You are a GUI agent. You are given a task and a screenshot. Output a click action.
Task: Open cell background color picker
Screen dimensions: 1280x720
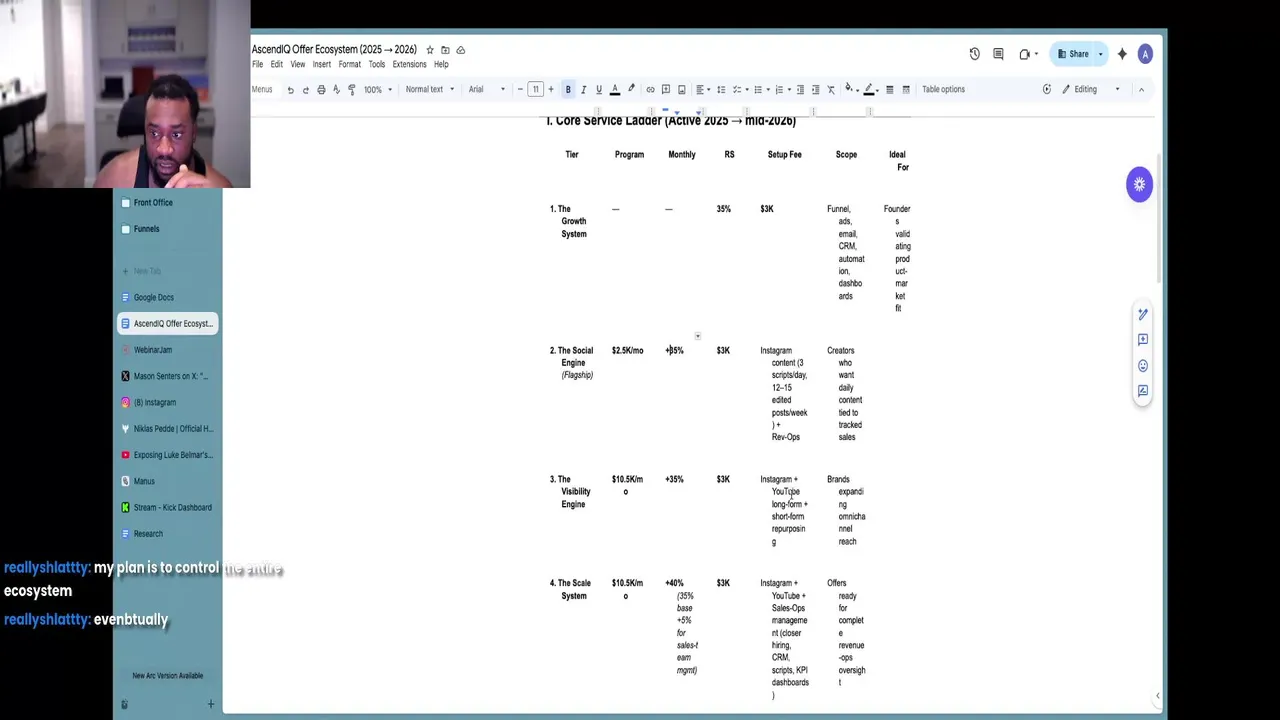pos(850,89)
